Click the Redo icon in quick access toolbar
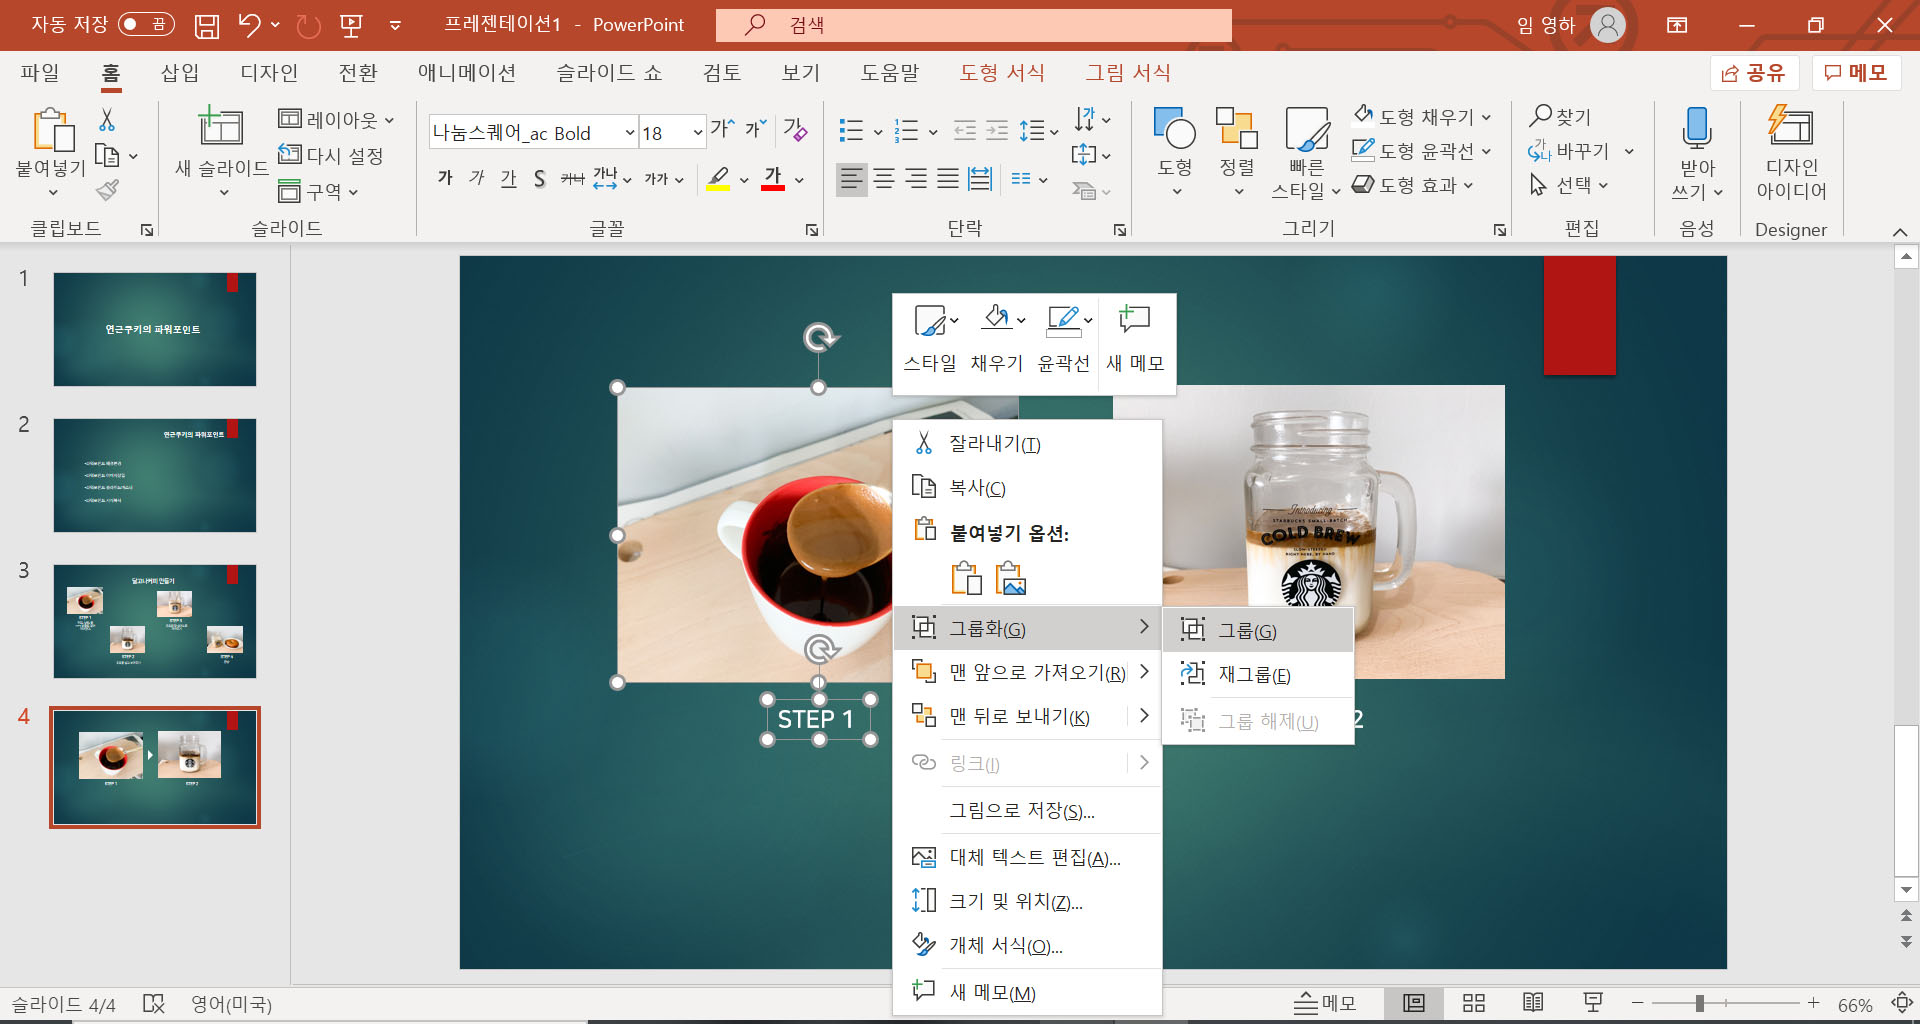The height and width of the screenshot is (1024, 1920). point(309,25)
